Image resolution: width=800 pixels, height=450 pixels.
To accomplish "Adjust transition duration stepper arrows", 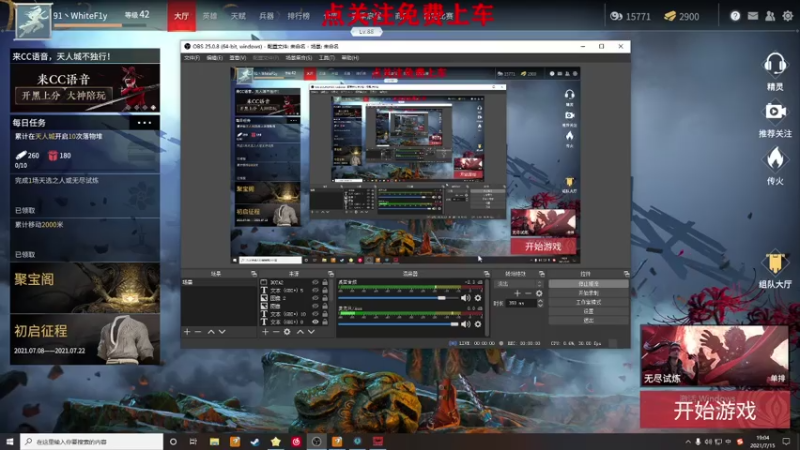I will [x=540, y=303].
